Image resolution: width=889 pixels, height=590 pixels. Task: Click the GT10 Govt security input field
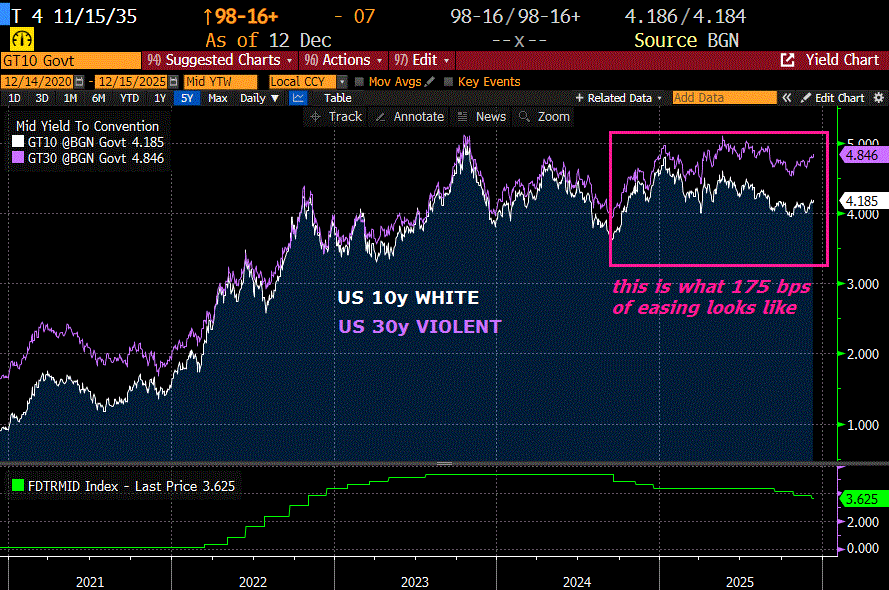70,60
